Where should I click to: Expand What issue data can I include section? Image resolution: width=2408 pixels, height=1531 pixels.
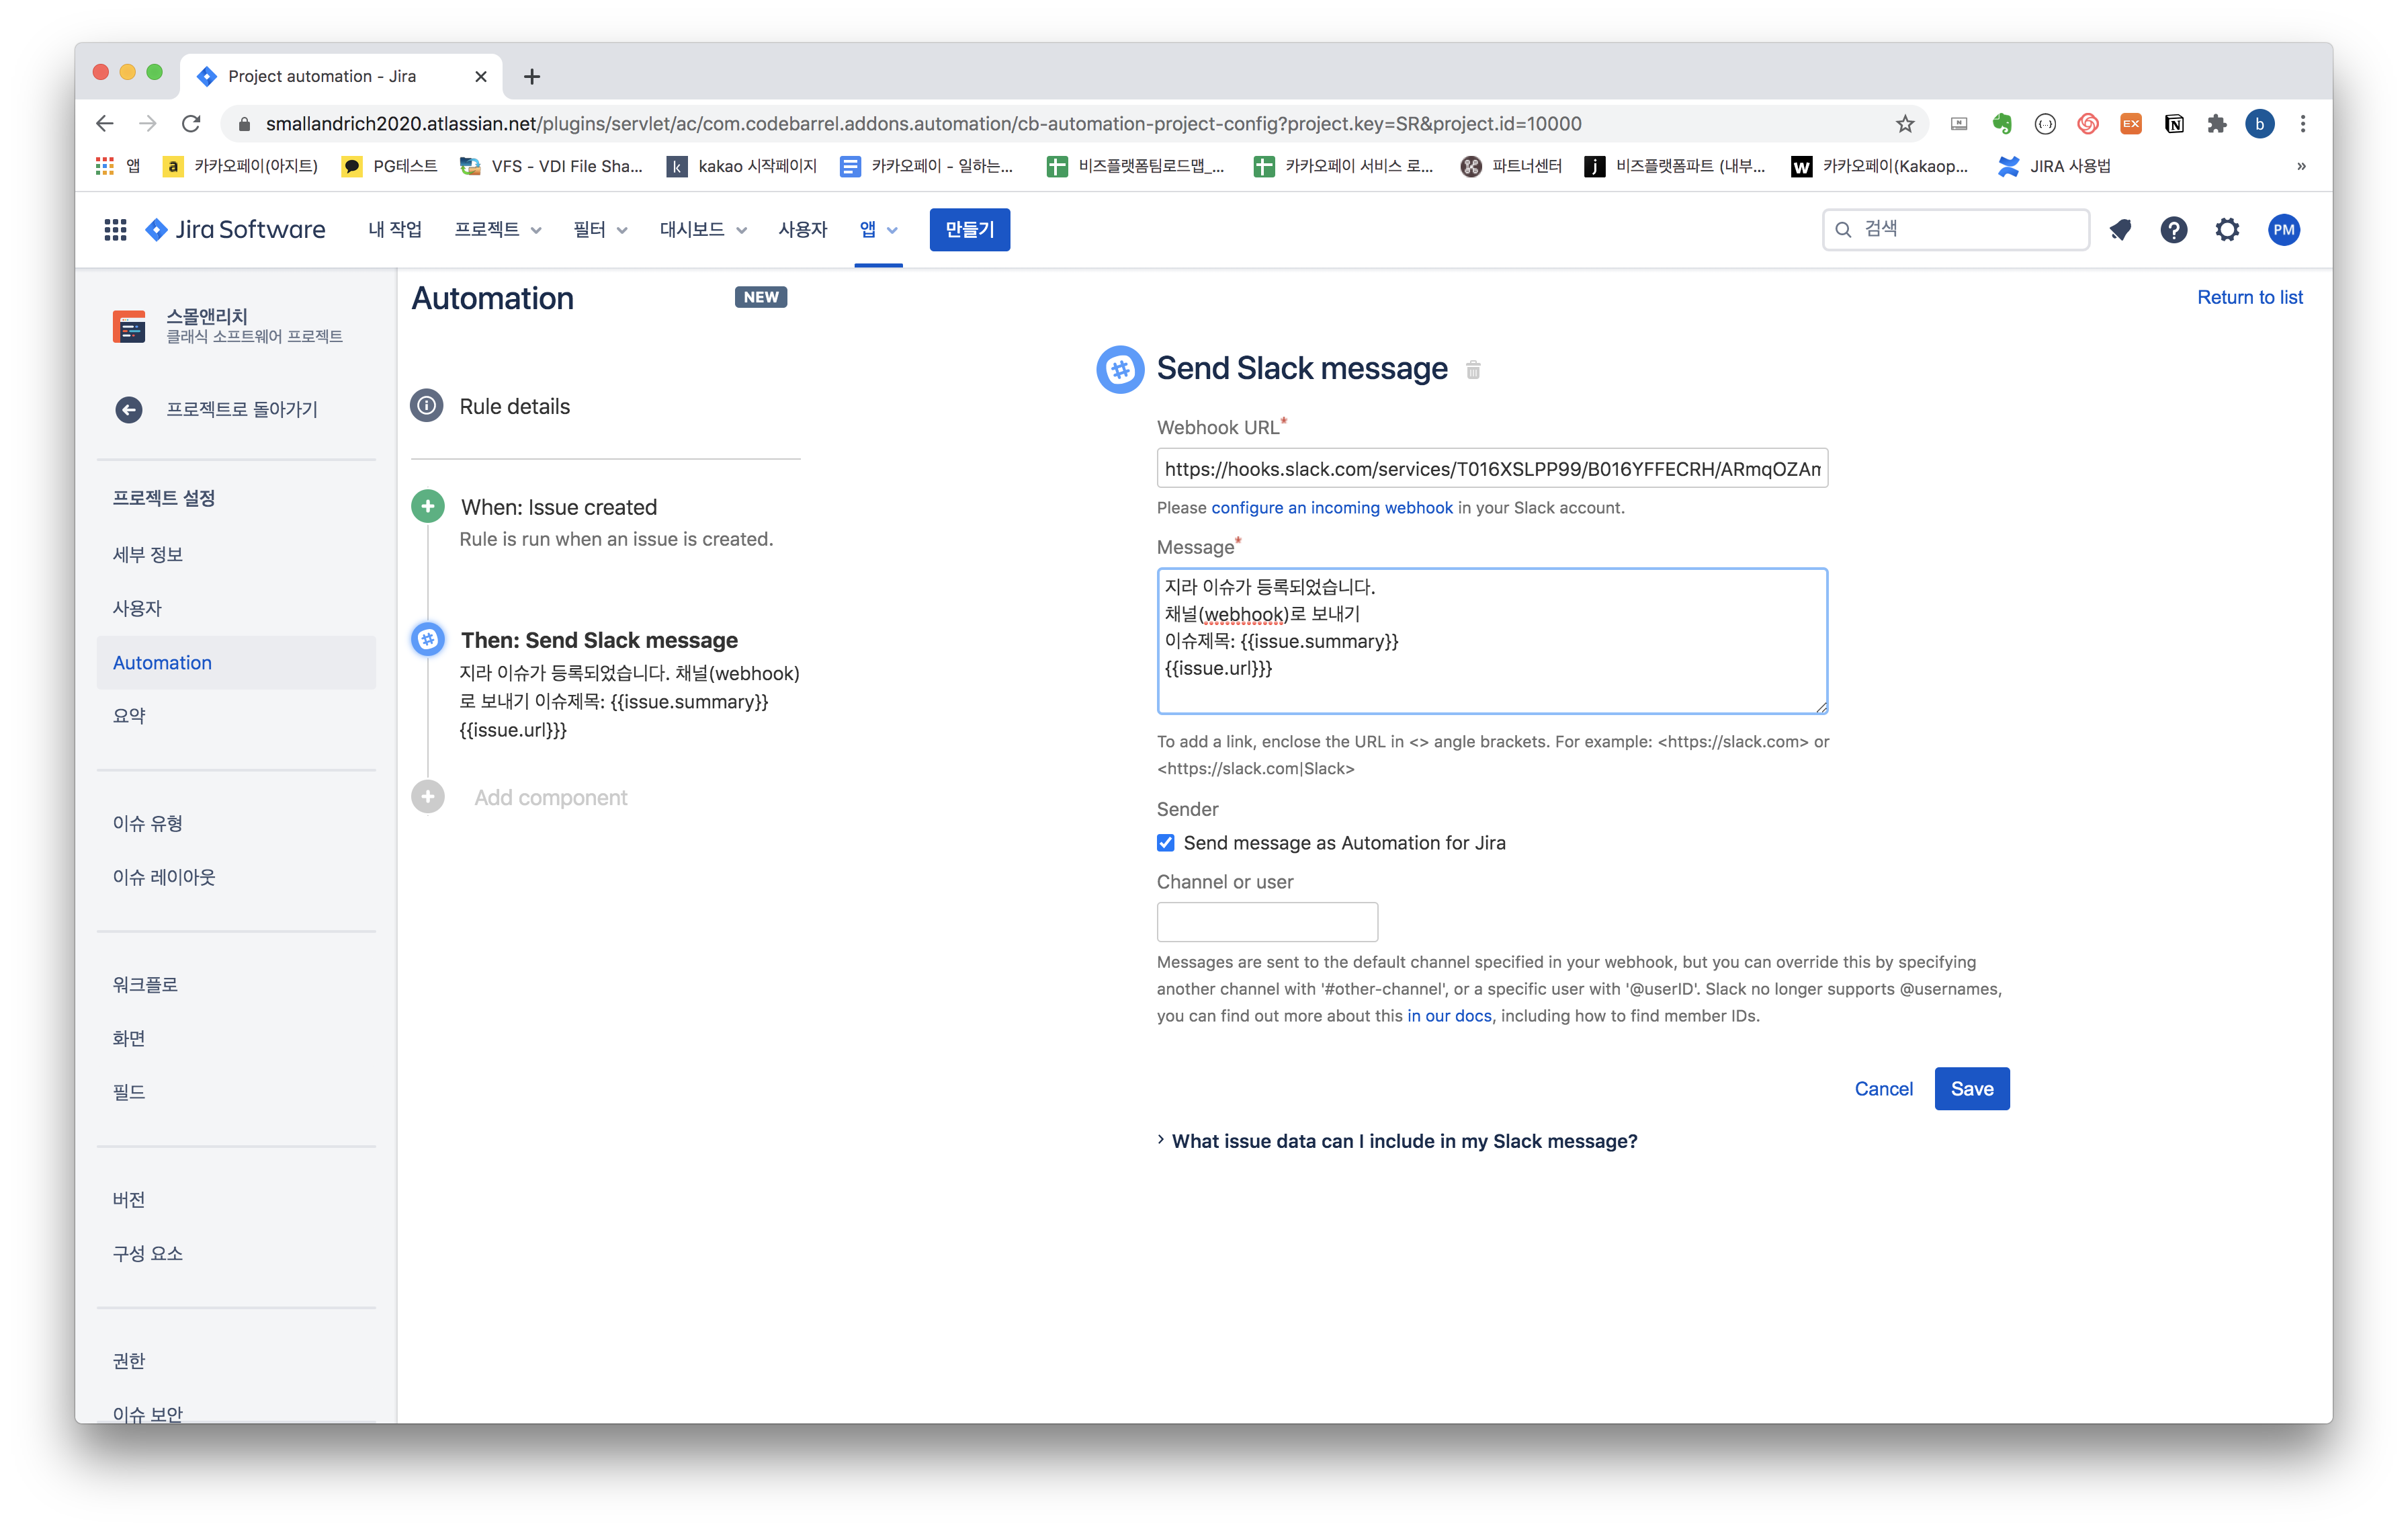(x=1403, y=1141)
